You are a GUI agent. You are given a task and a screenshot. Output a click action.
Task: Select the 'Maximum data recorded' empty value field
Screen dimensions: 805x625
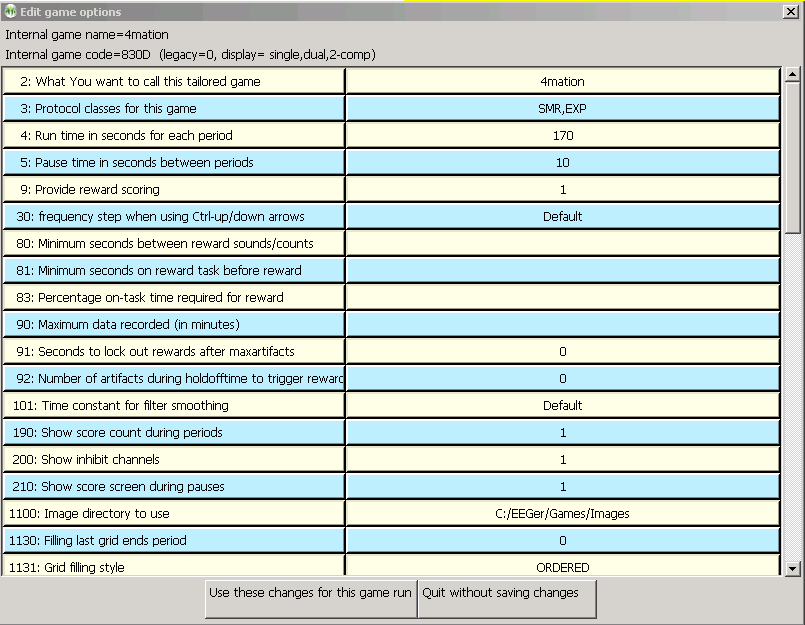[562, 325]
